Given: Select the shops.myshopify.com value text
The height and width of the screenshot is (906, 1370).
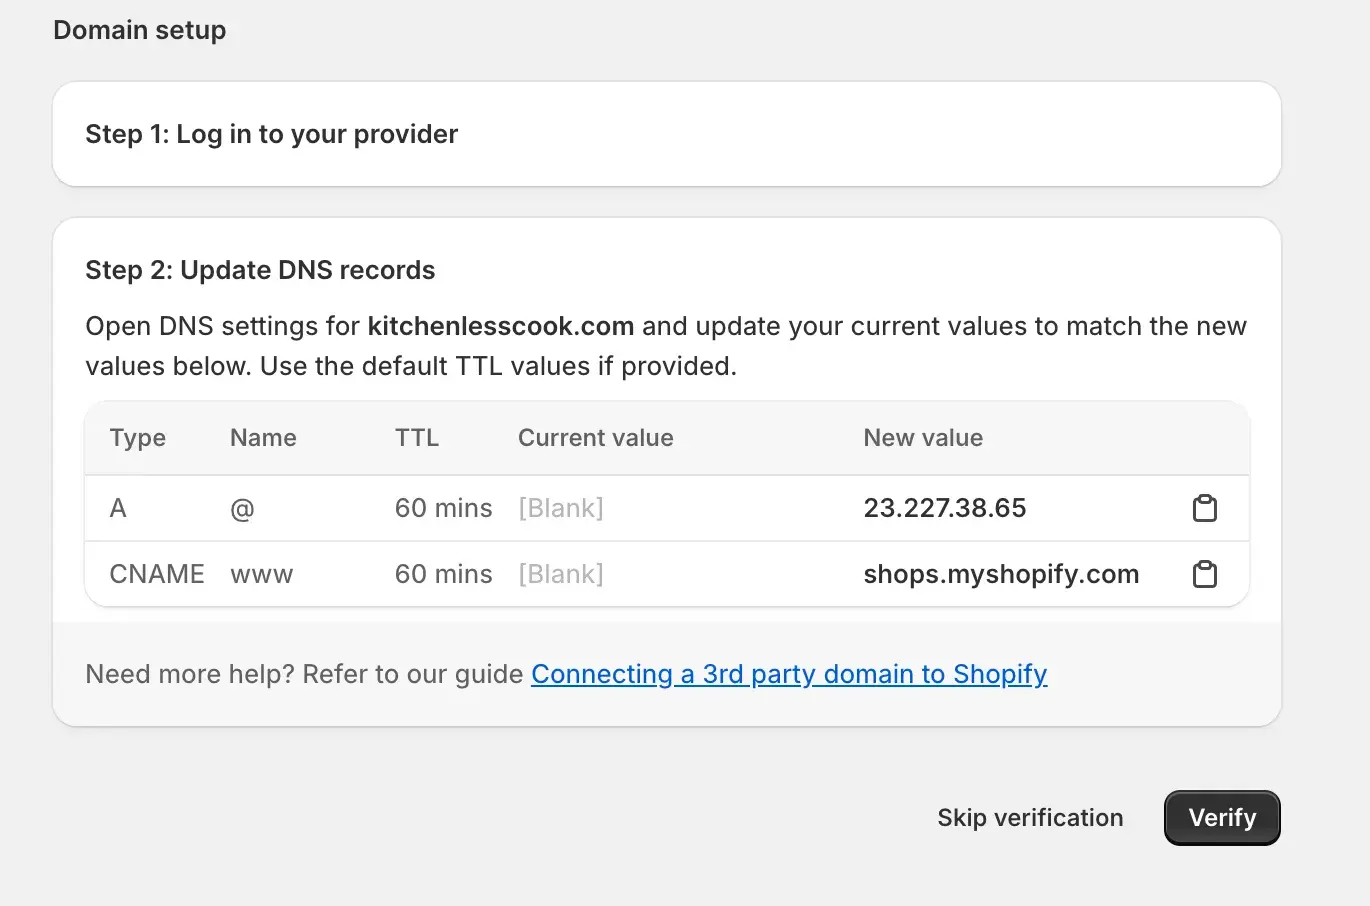Looking at the screenshot, I should click(1000, 574).
